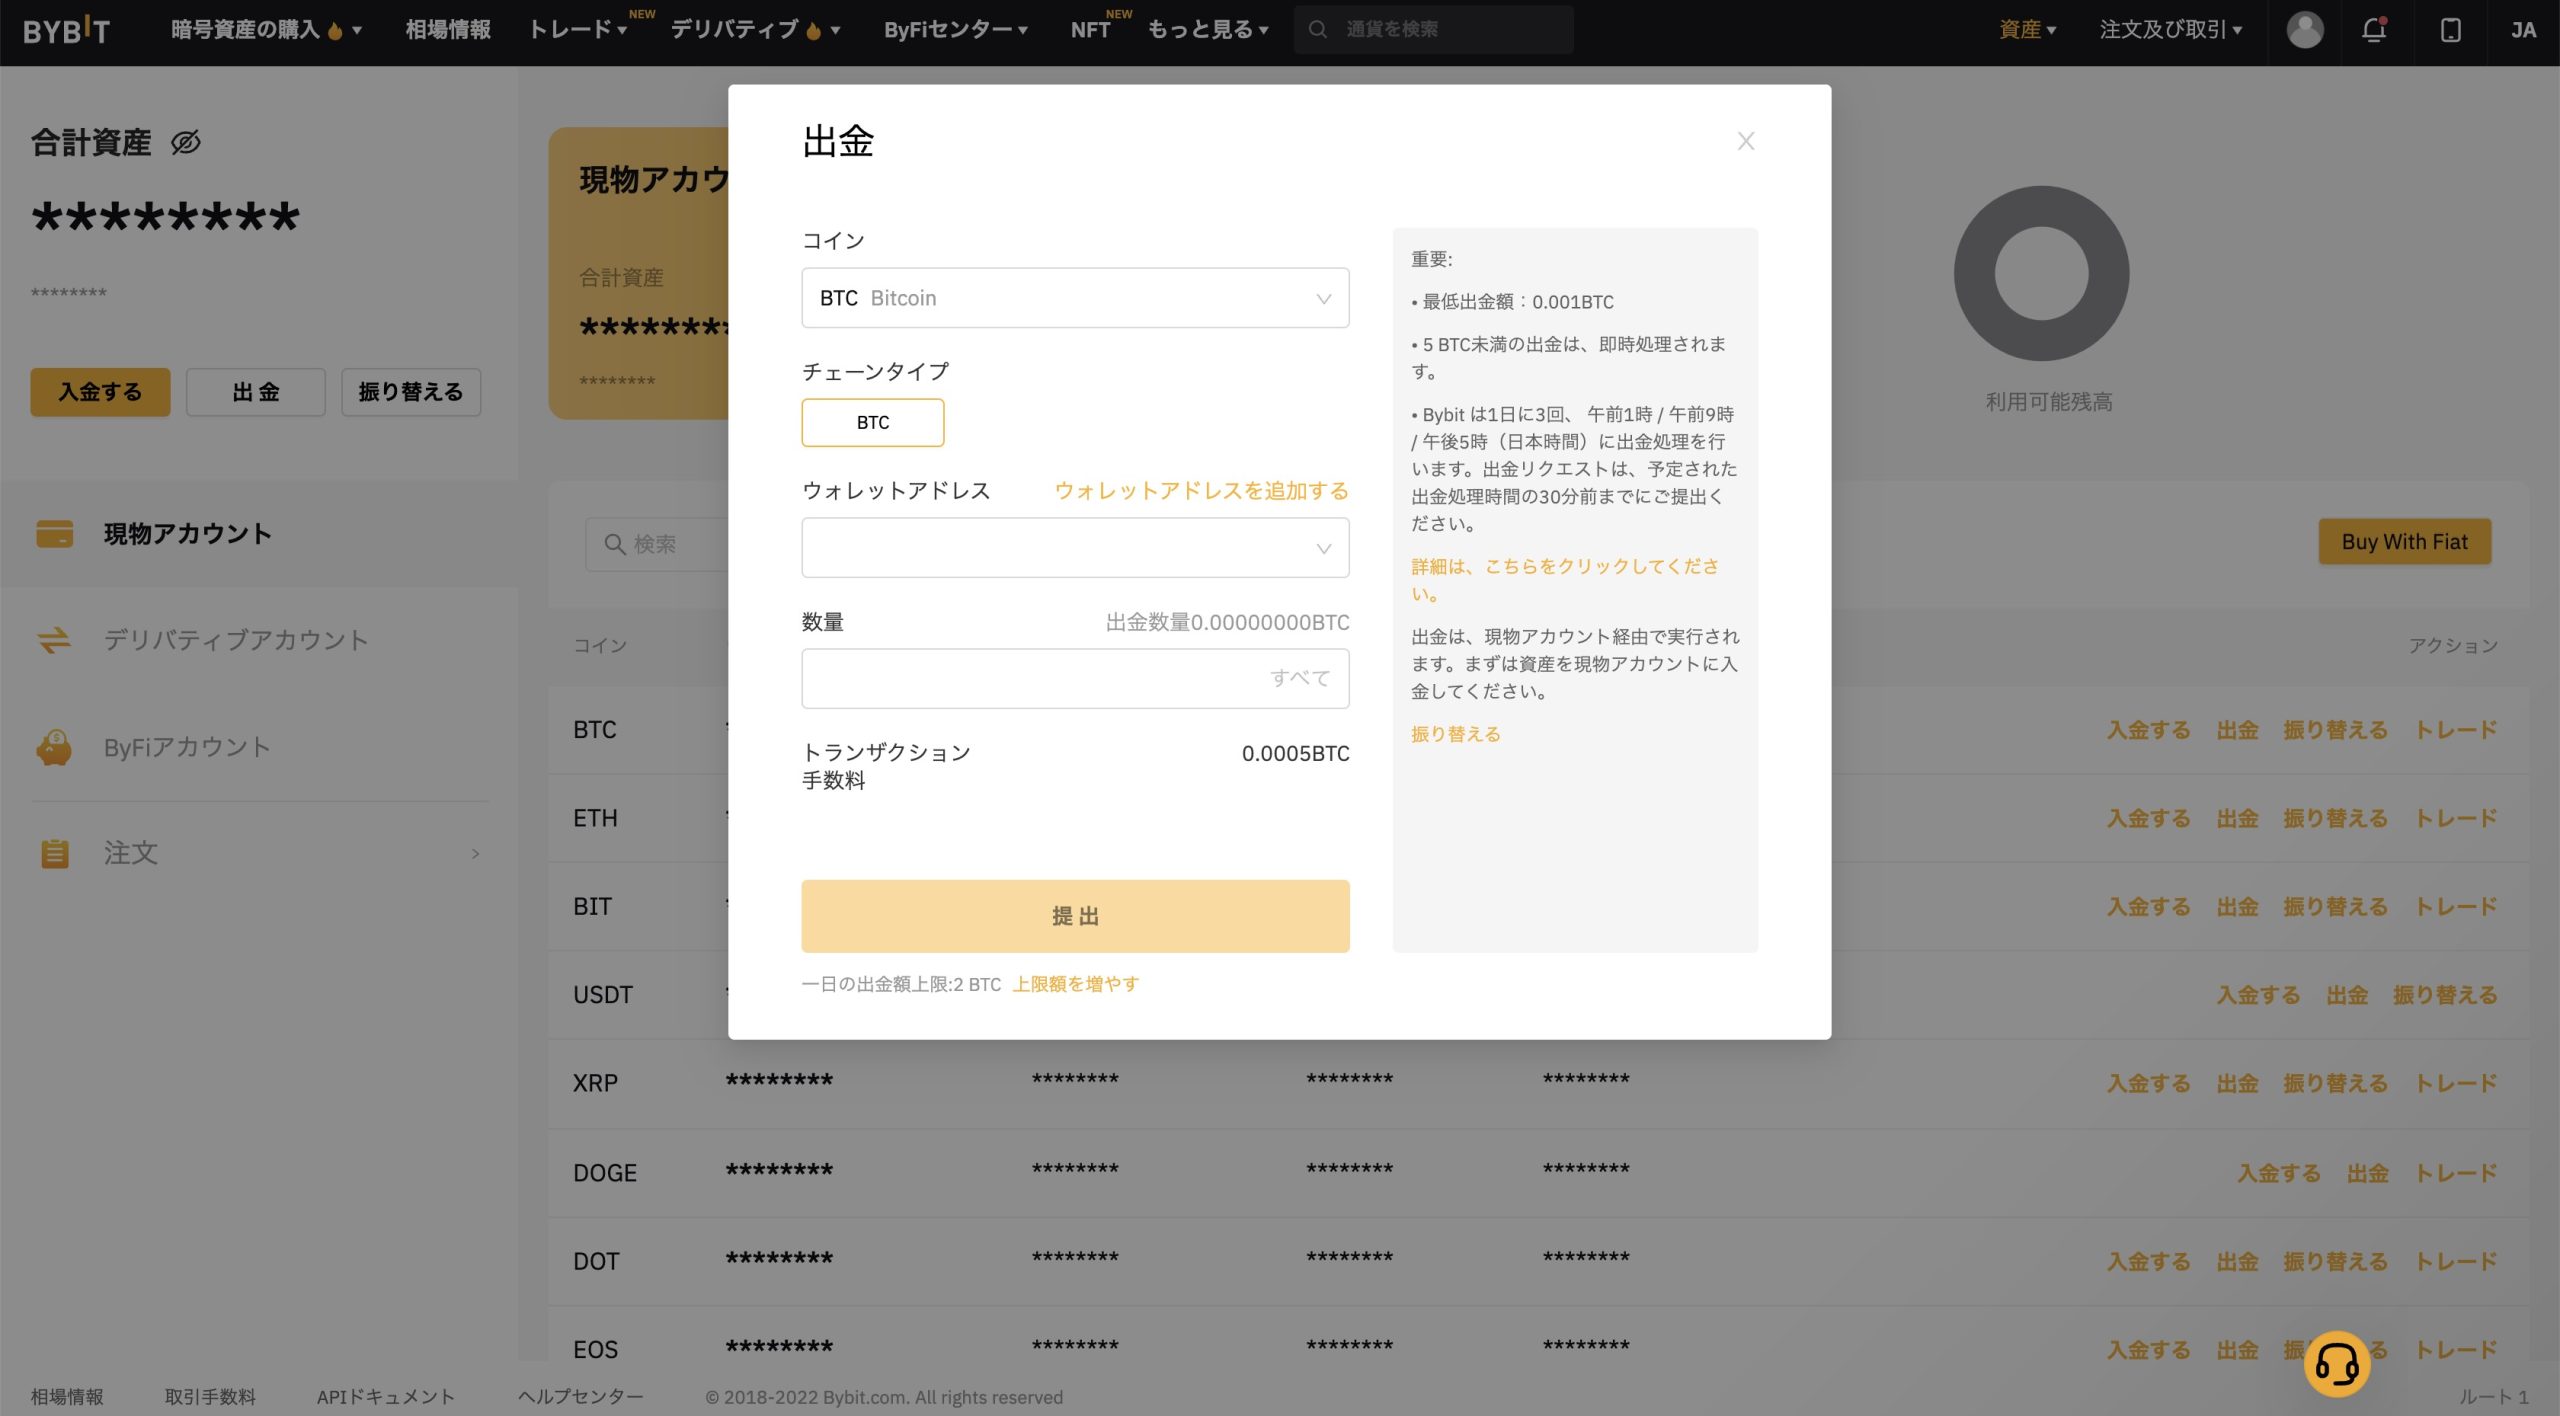Click the ByFiアカウント piggy bank icon

pyautogui.click(x=55, y=746)
